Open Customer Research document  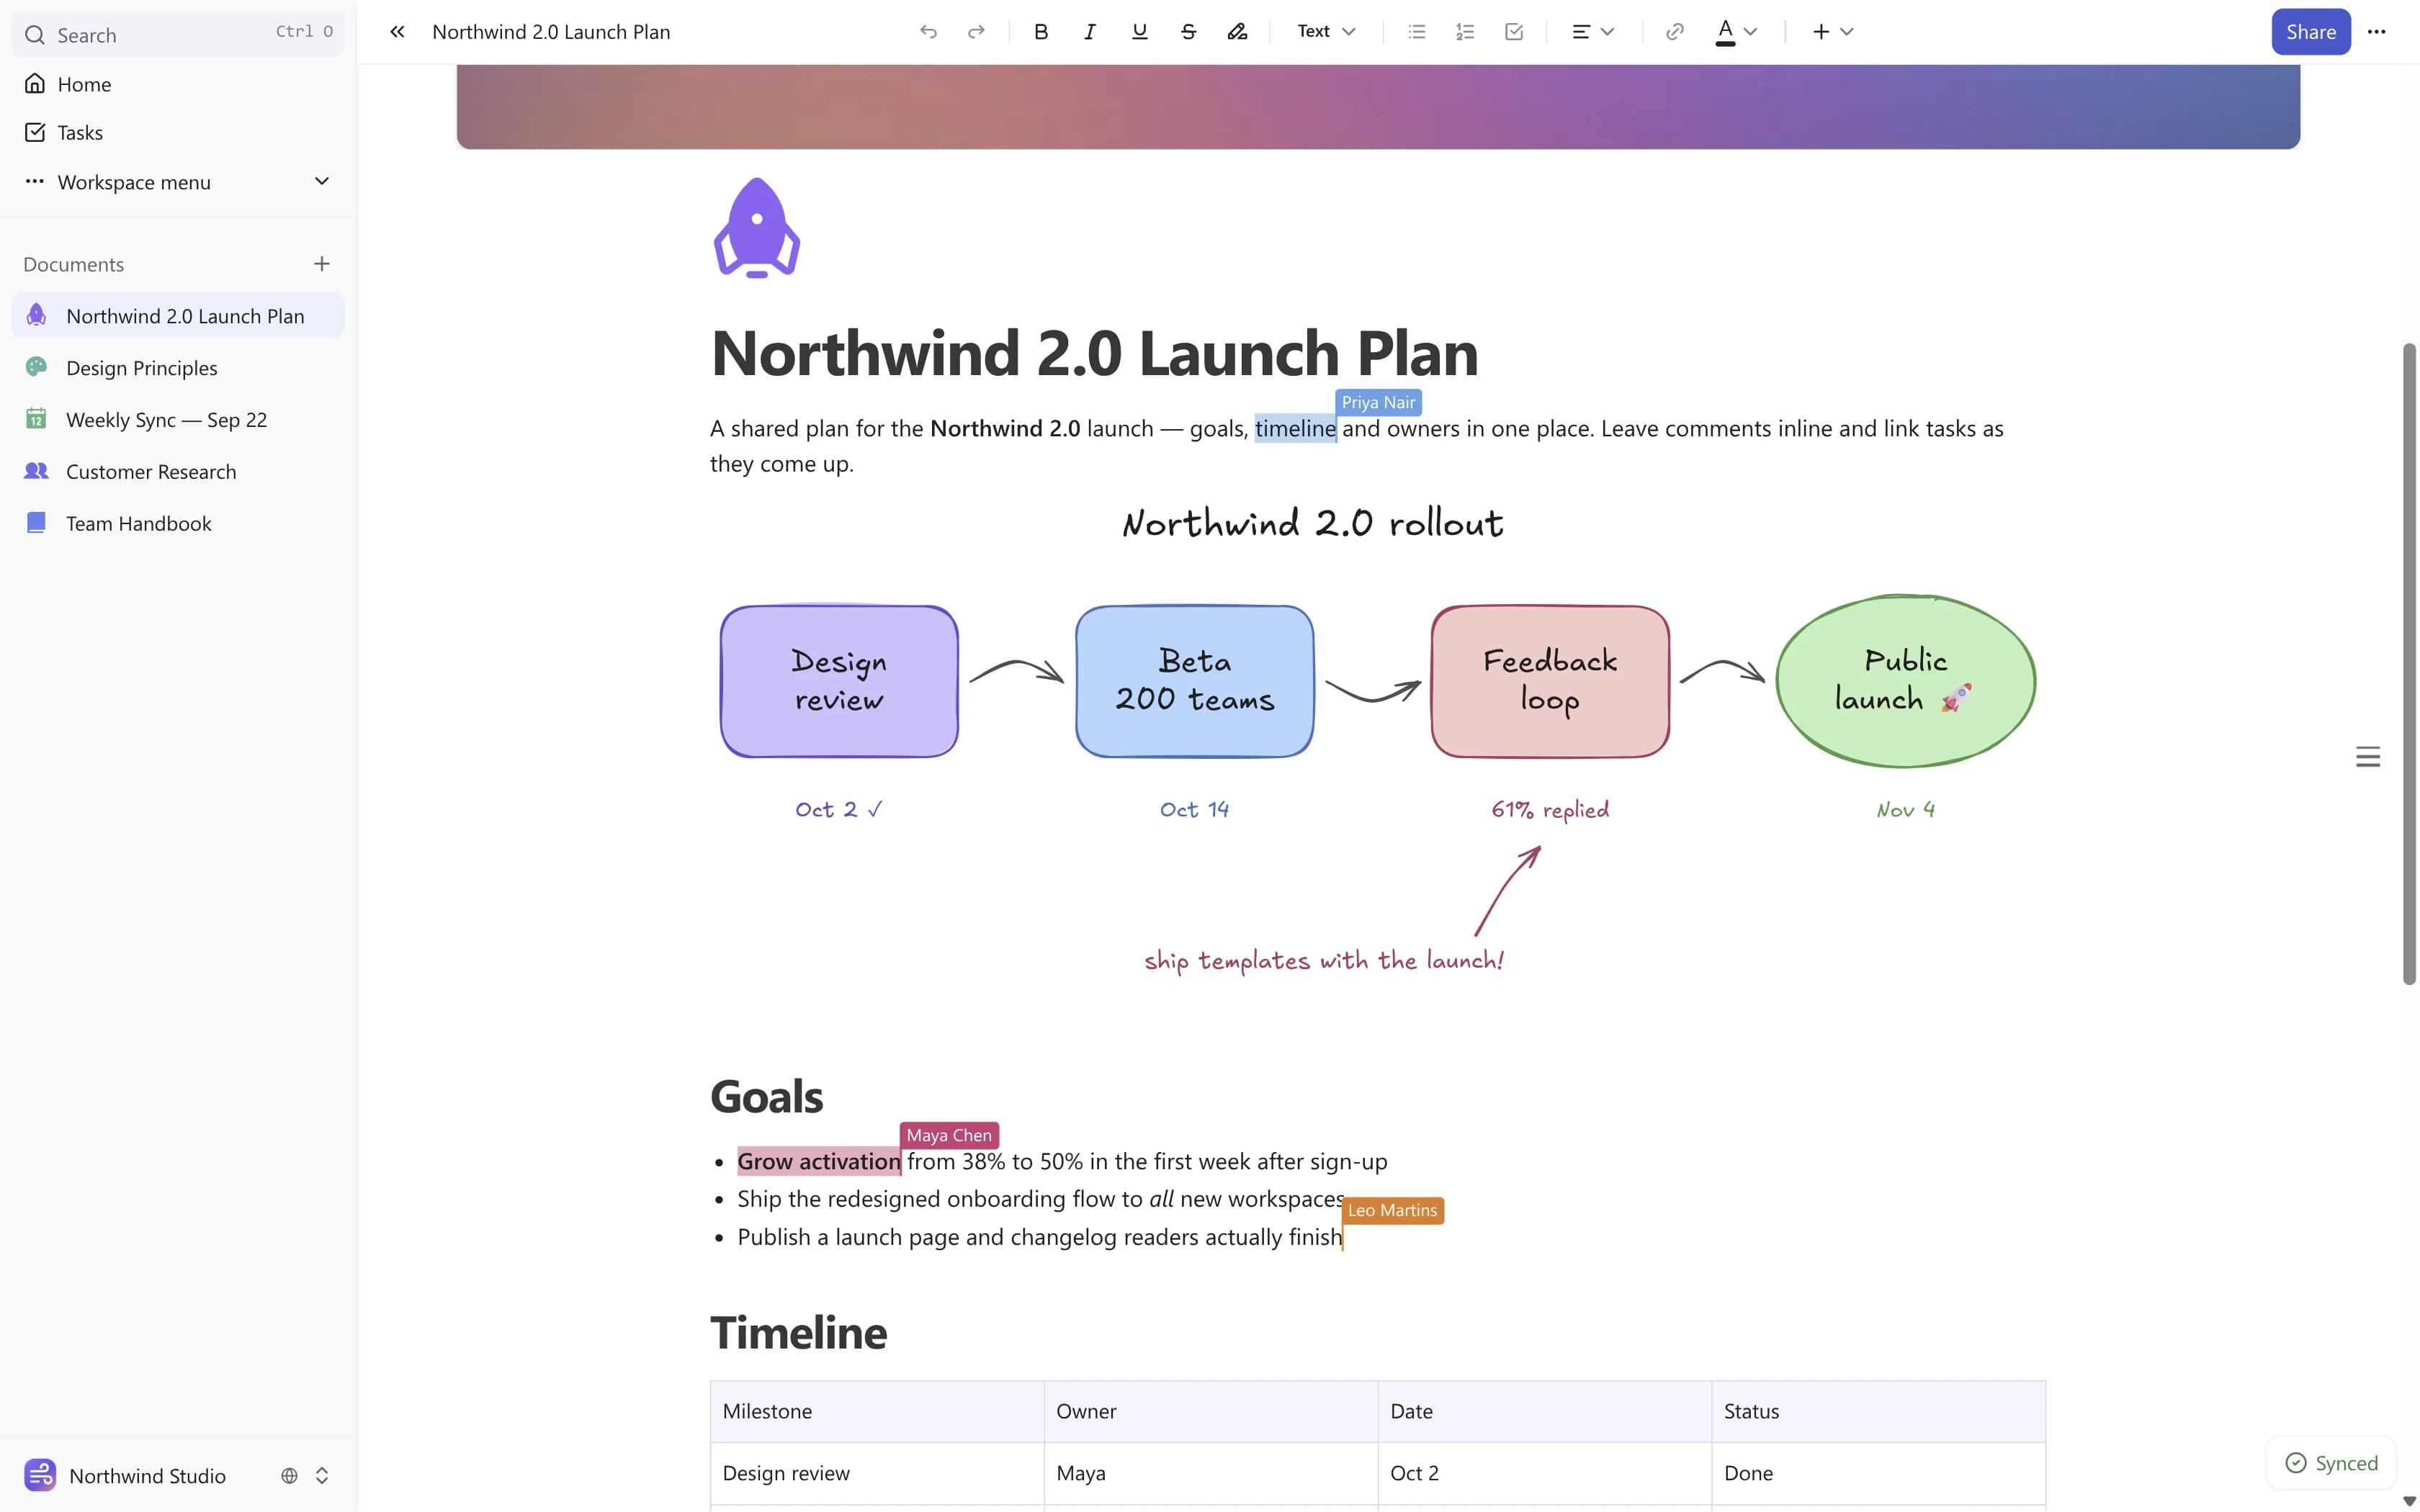(178, 472)
